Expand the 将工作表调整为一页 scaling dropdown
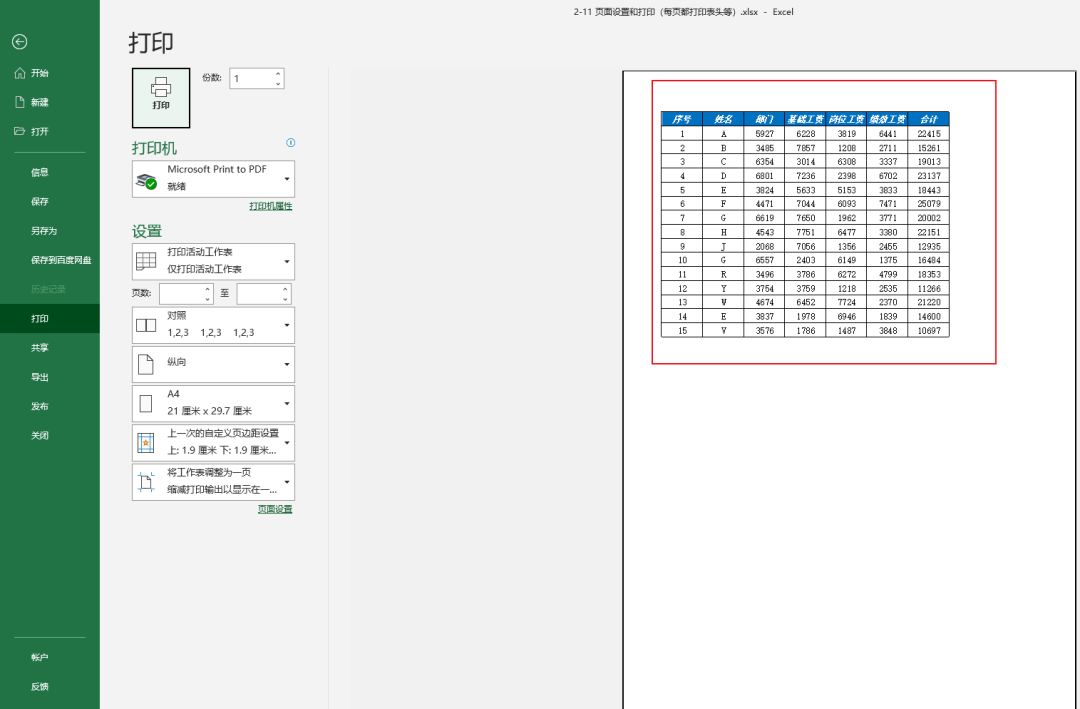This screenshot has width=1080, height=709. point(287,482)
